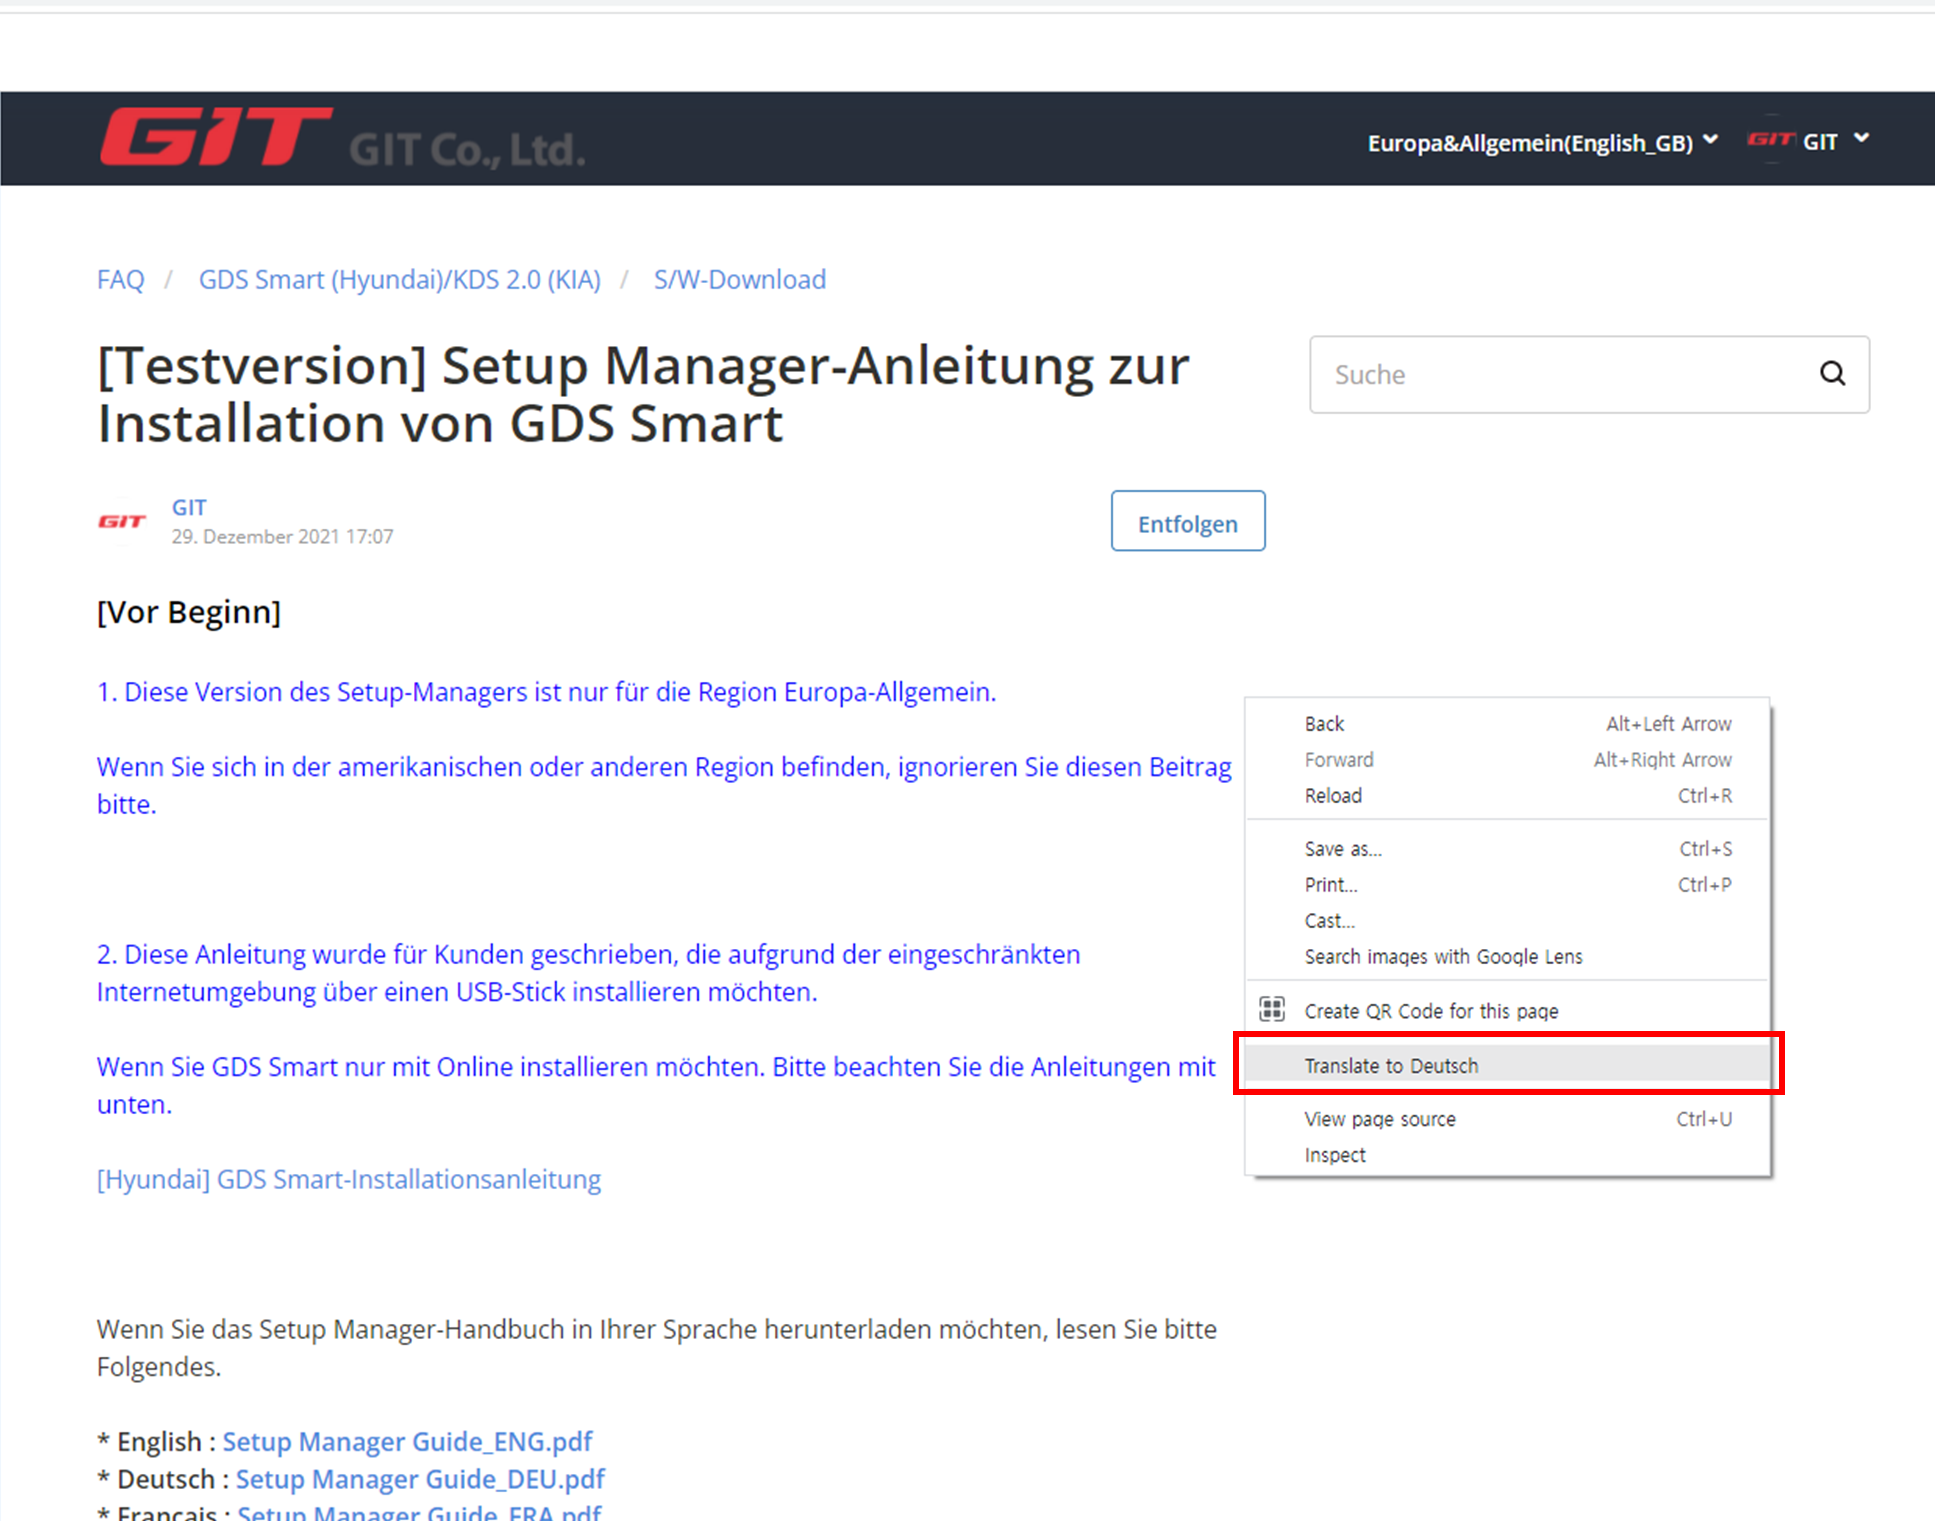Select Create QR Code for this page
Viewport: 1935px width, 1521px height.
(x=1508, y=1011)
